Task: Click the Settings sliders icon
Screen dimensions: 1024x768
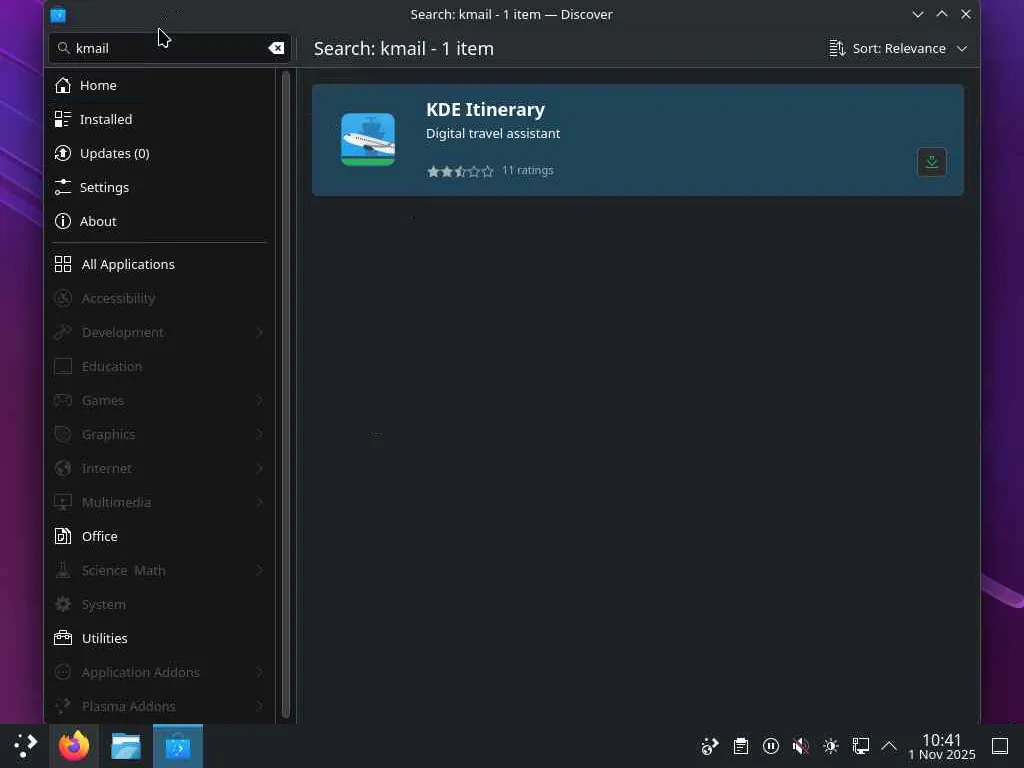Action: point(63,187)
